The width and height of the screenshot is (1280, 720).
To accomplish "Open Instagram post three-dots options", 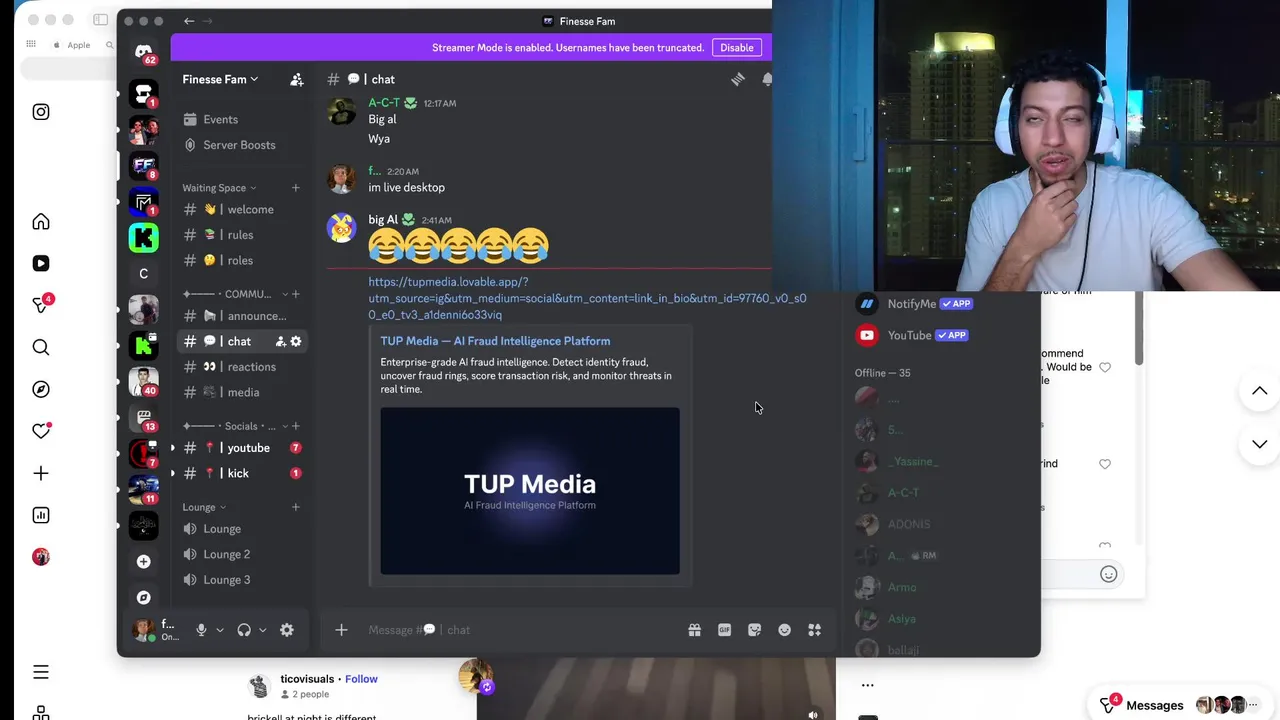I will pos(867,685).
